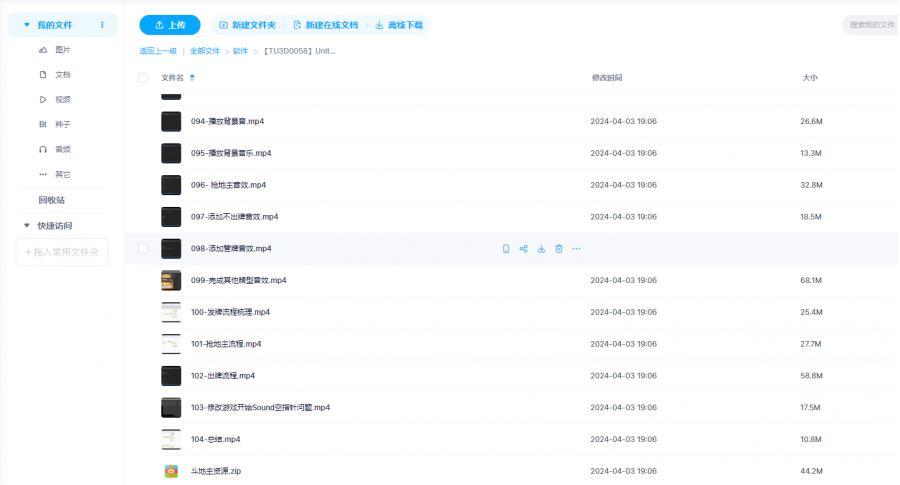Image resolution: width=900 pixels, height=485 pixels.
Task: Select file name starting 094- .mp4
Action: pos(227,121)
